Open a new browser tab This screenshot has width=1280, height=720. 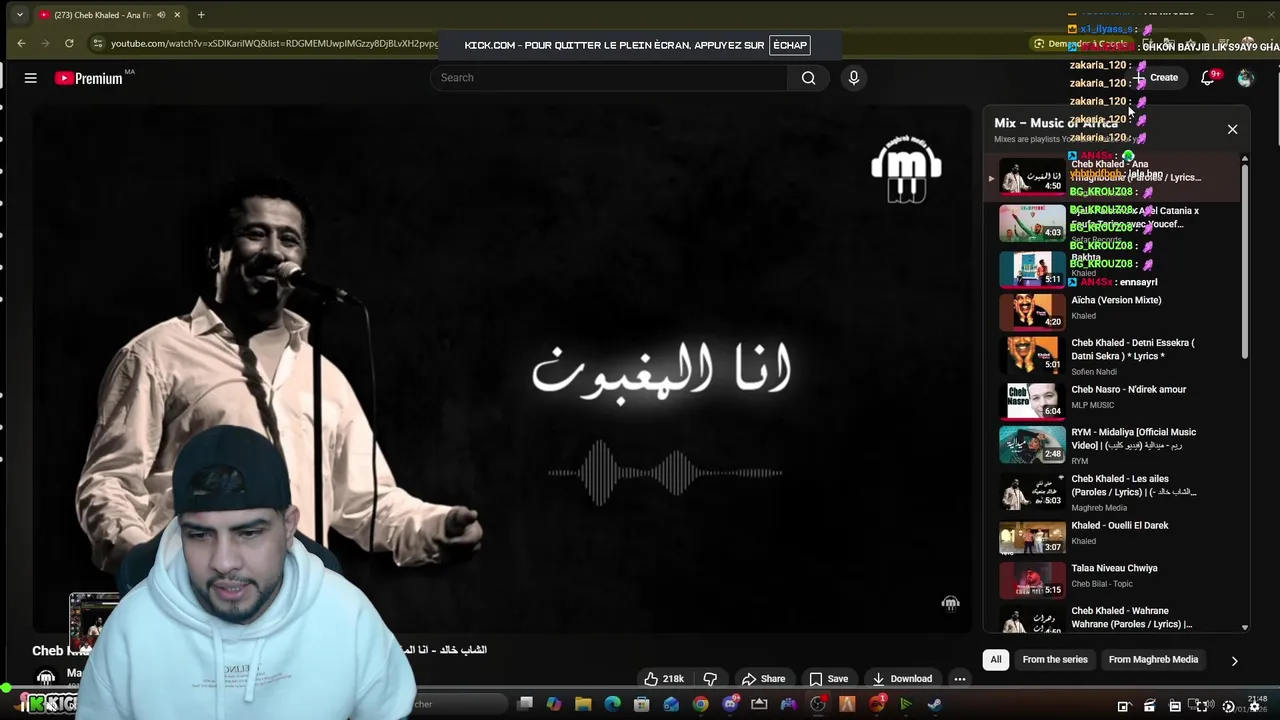(x=201, y=15)
